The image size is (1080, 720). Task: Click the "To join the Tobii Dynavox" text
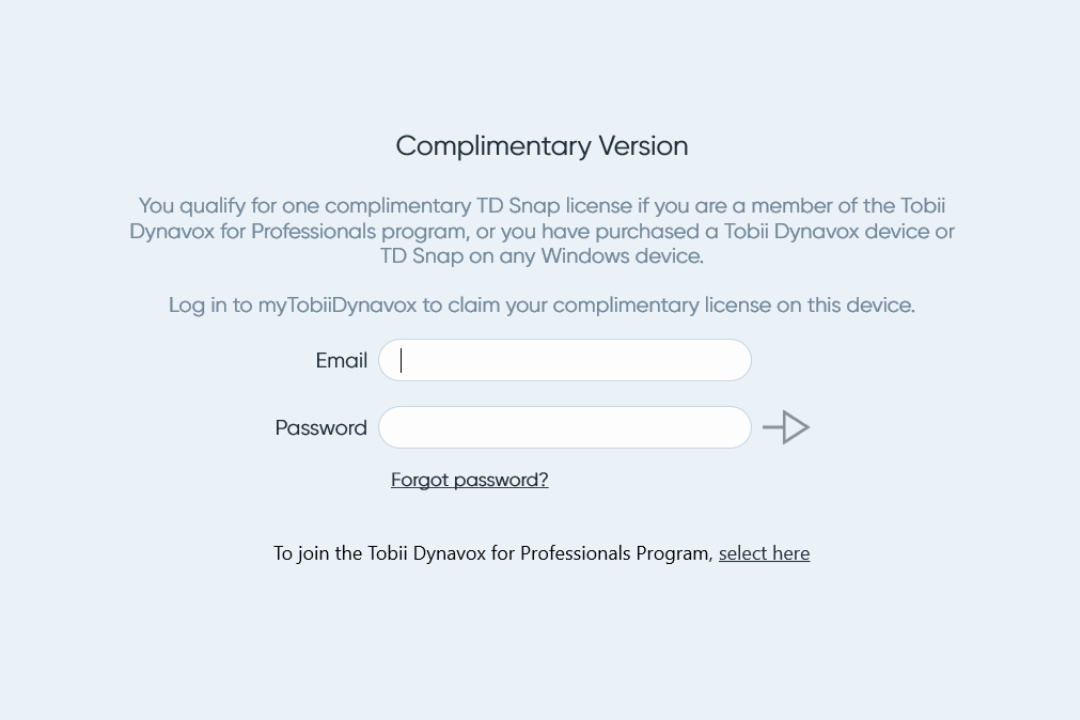[493, 554]
